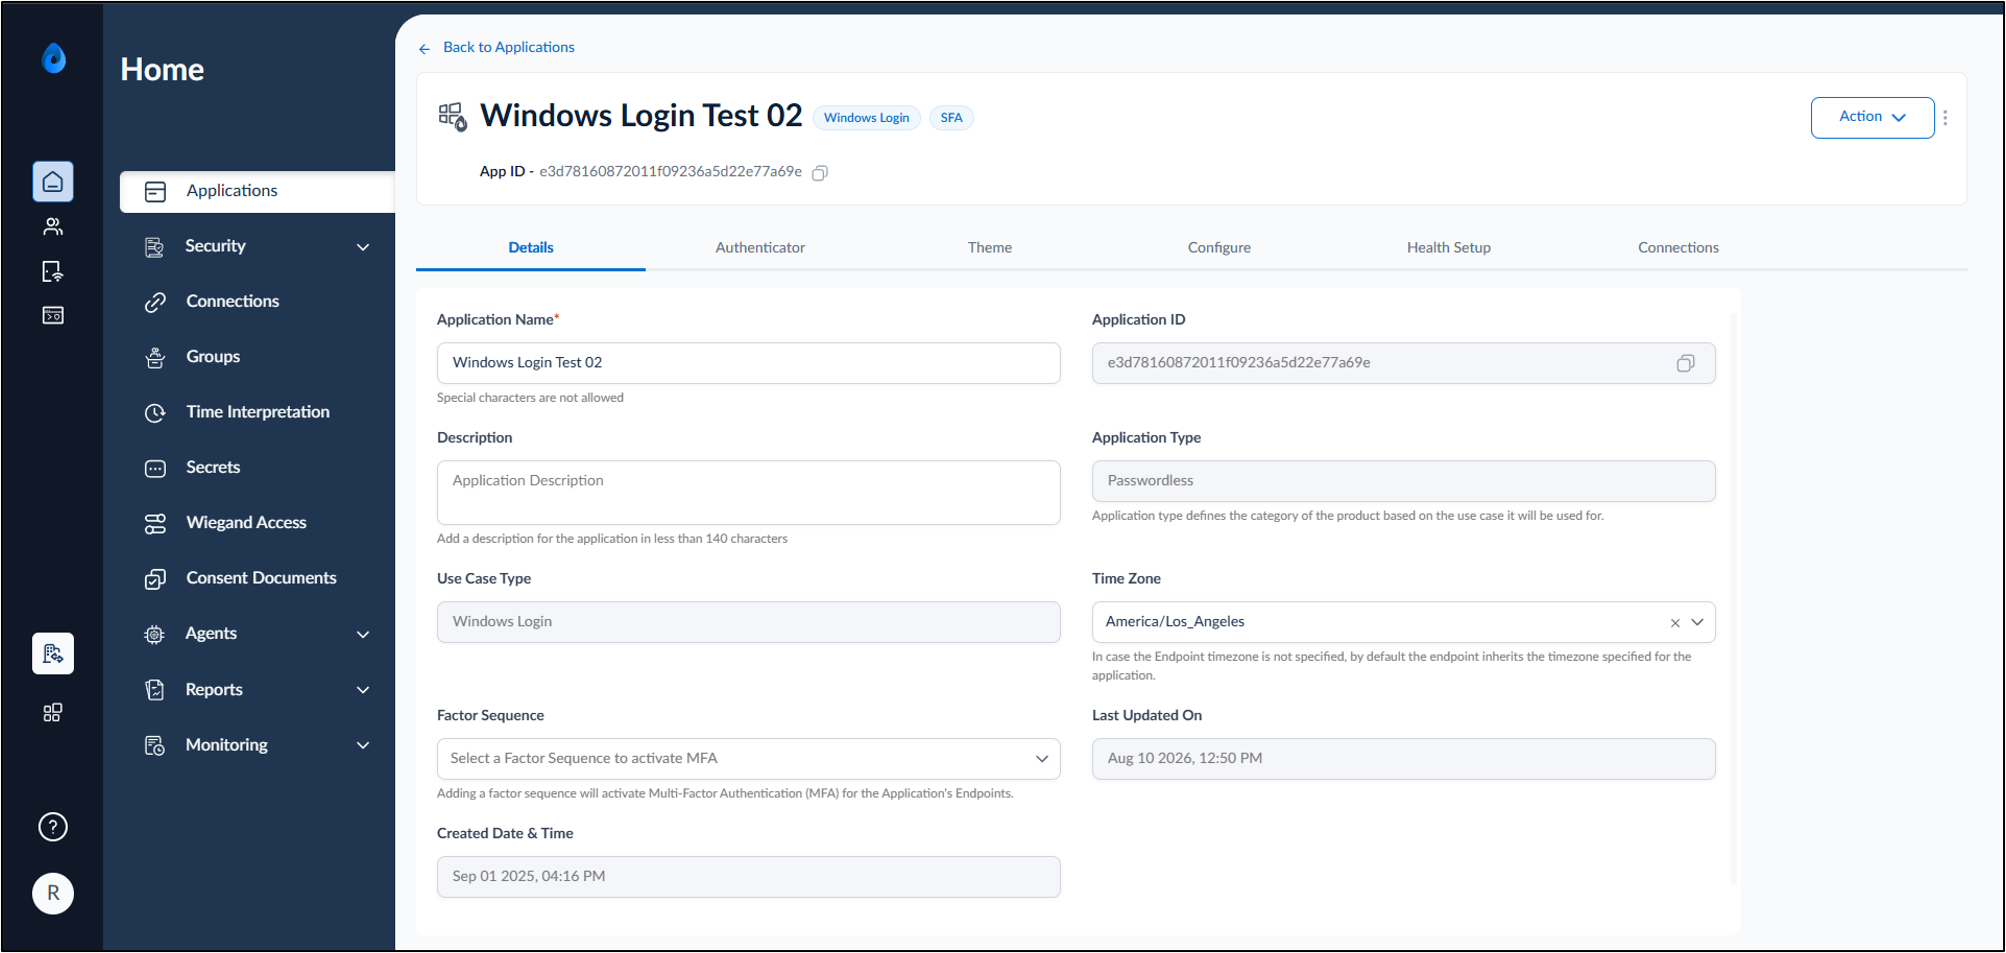Clear the America/Los_Angeles time zone selection
Viewport: 2006px width, 953px height.
1675,623
